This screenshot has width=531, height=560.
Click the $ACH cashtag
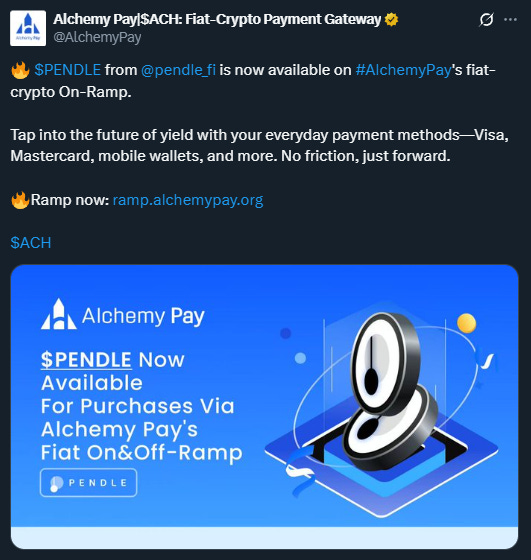point(31,243)
